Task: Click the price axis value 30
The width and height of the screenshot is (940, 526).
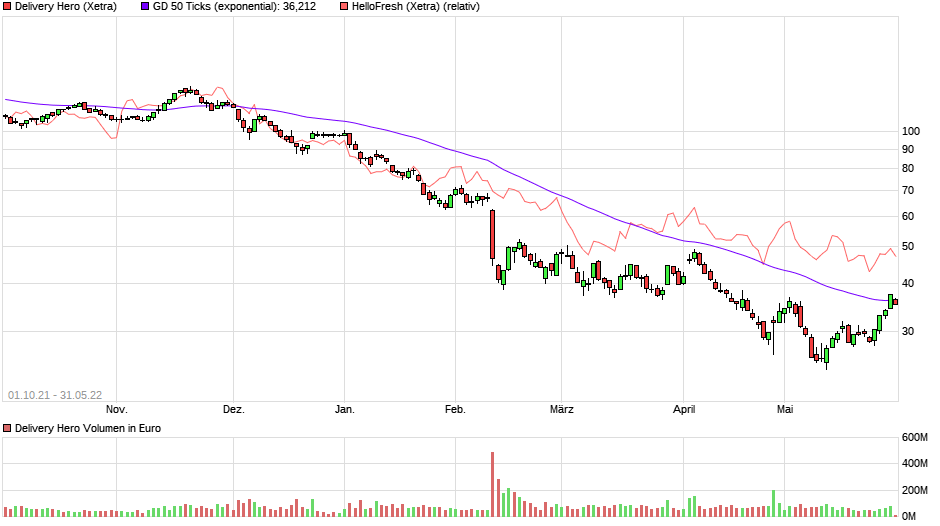Action: click(908, 332)
